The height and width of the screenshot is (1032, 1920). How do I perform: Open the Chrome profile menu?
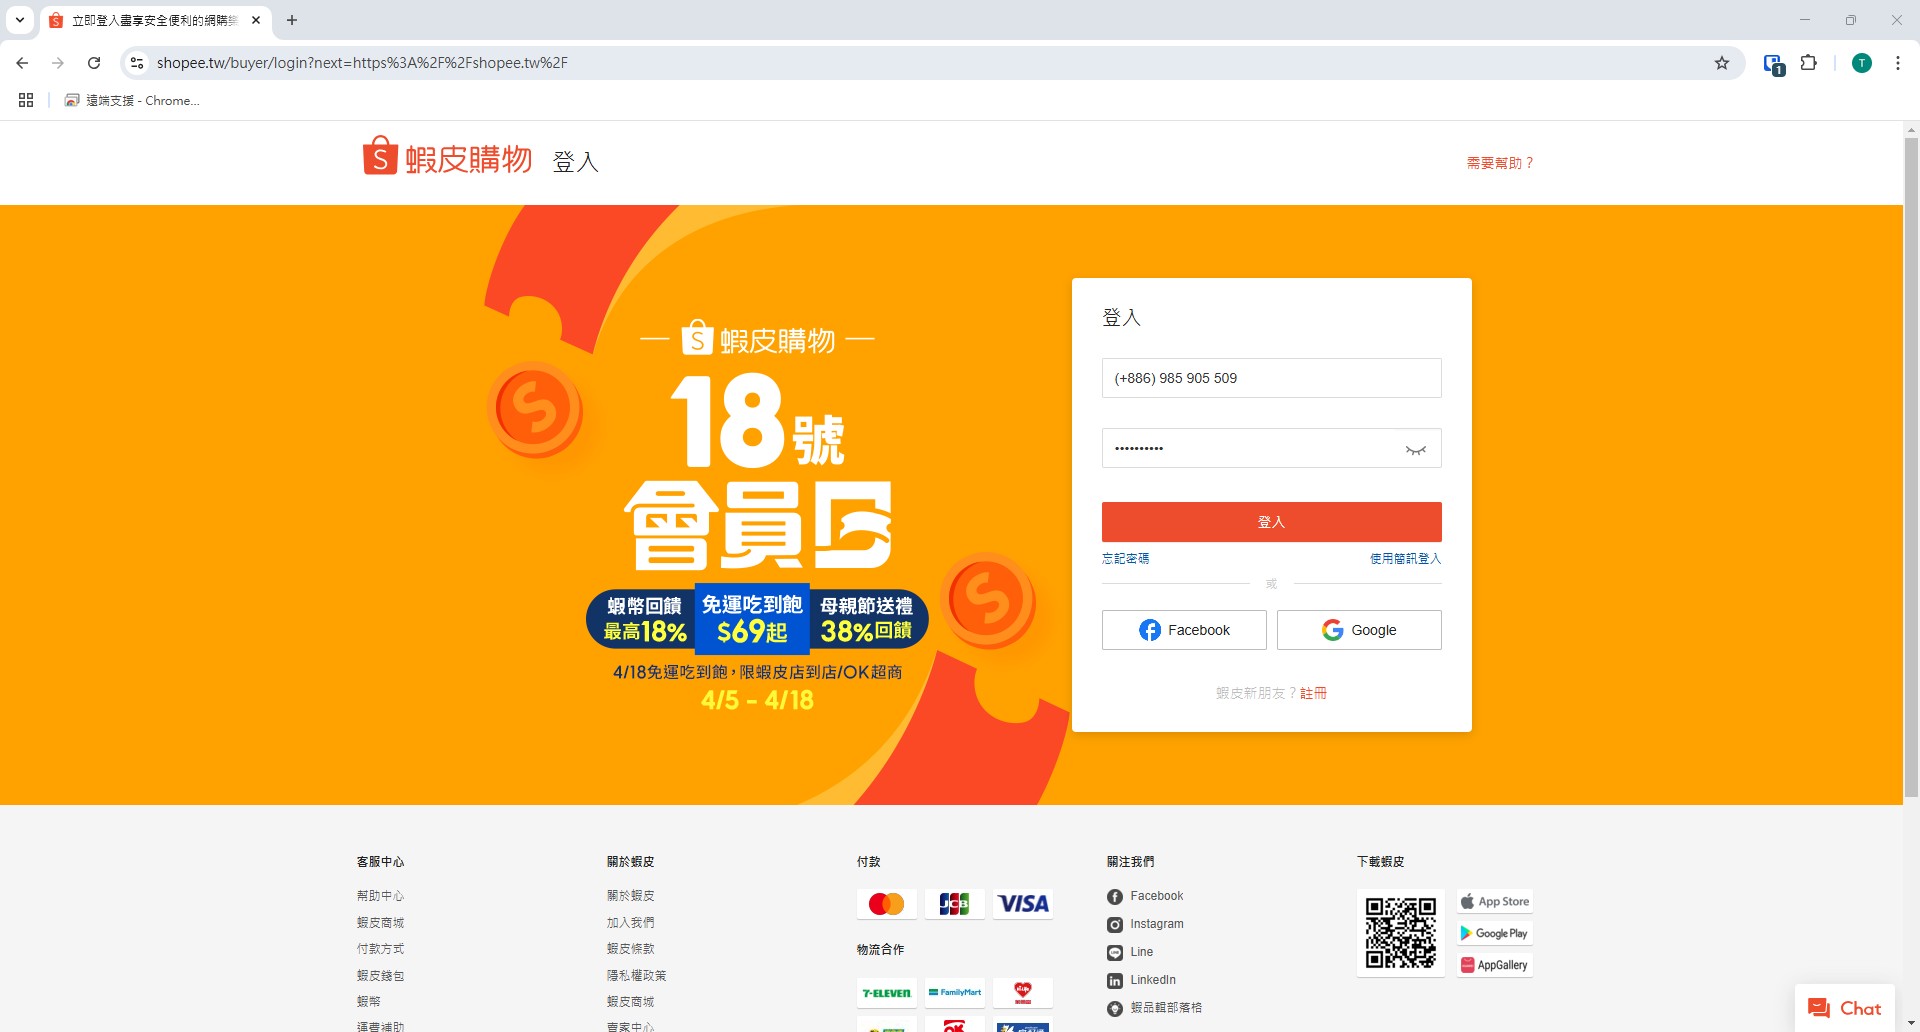[x=1861, y=62]
